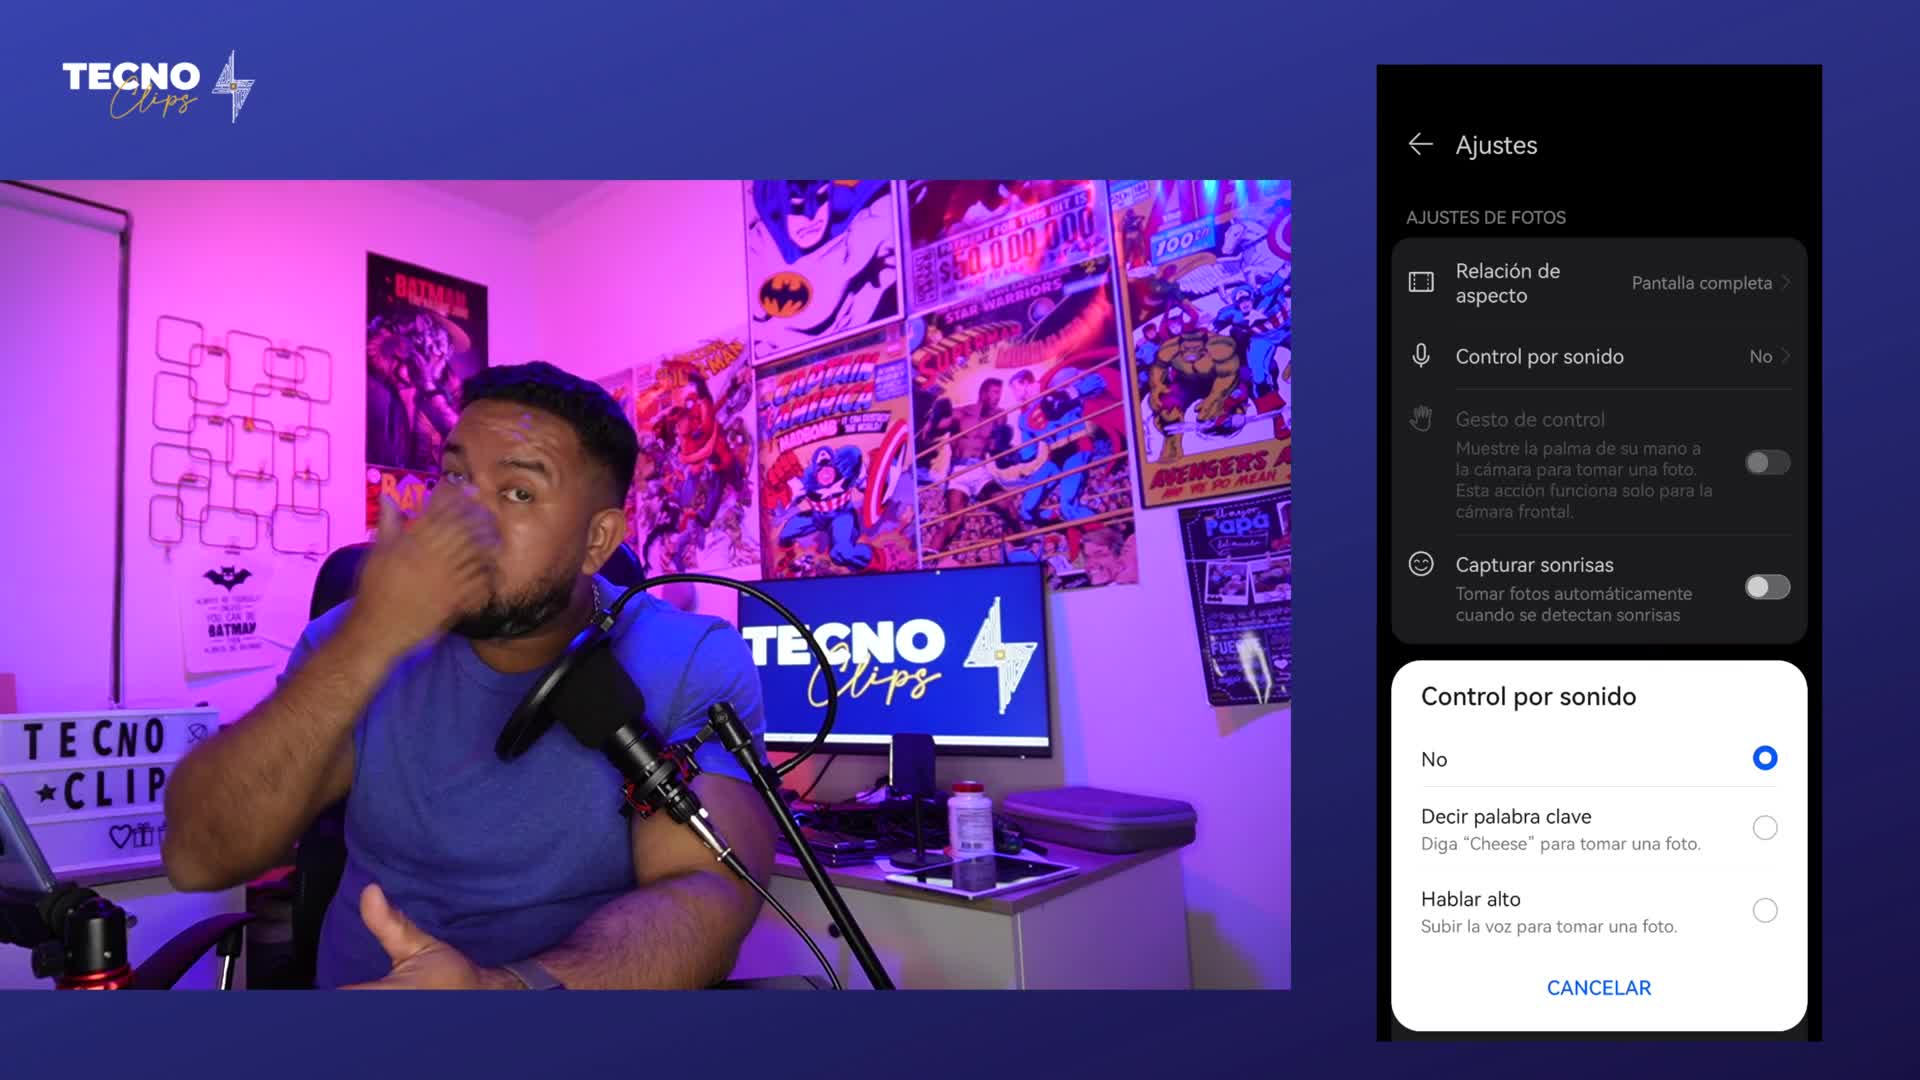The height and width of the screenshot is (1080, 1920).
Task: Click the presenter webcam video frame
Action: pos(645,580)
